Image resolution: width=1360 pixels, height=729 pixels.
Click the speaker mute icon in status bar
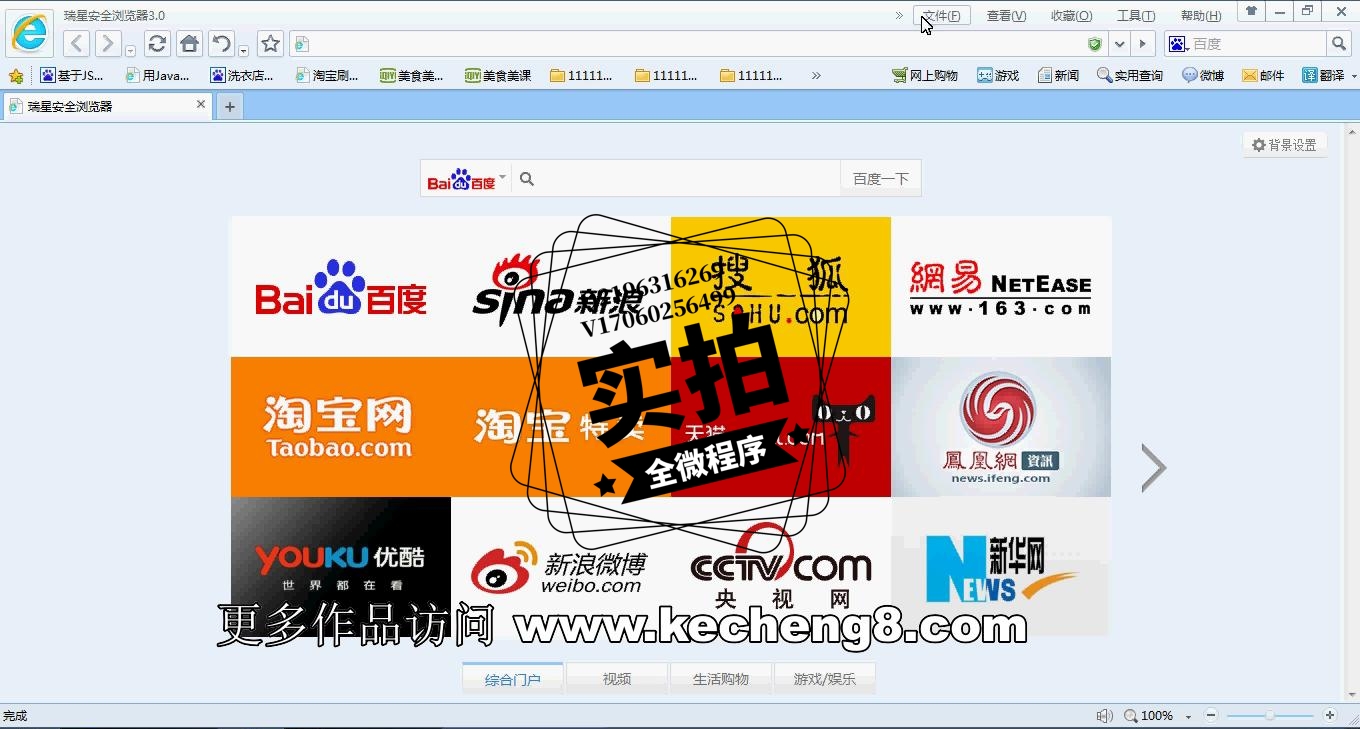(1104, 716)
